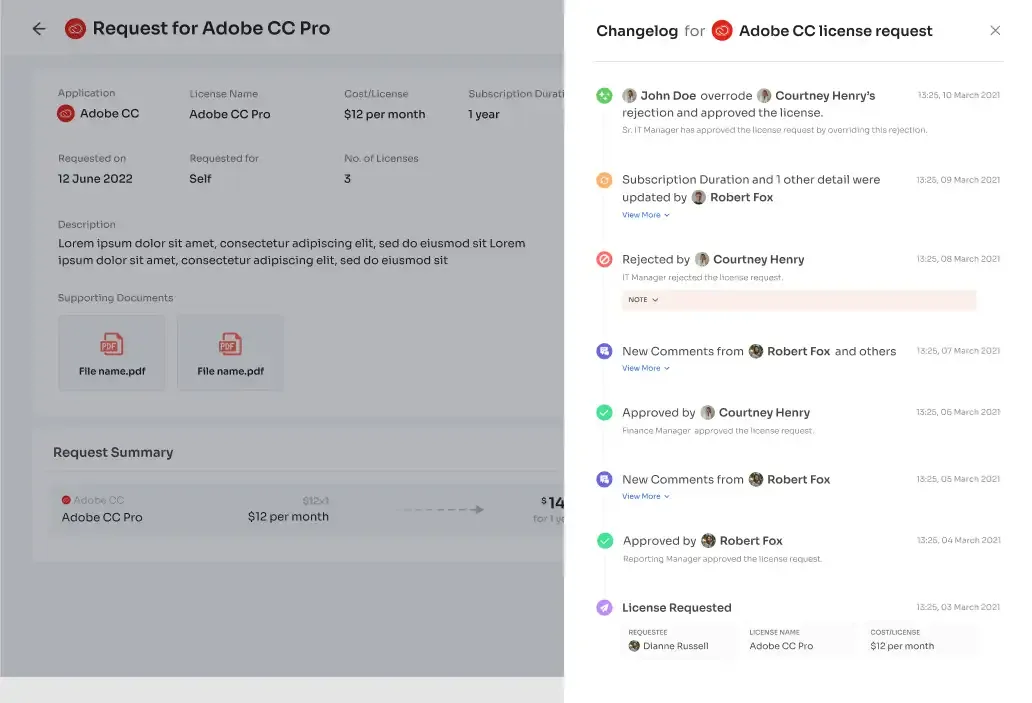
Task: Click Robert Fox name in updated-by line
Action: (742, 197)
